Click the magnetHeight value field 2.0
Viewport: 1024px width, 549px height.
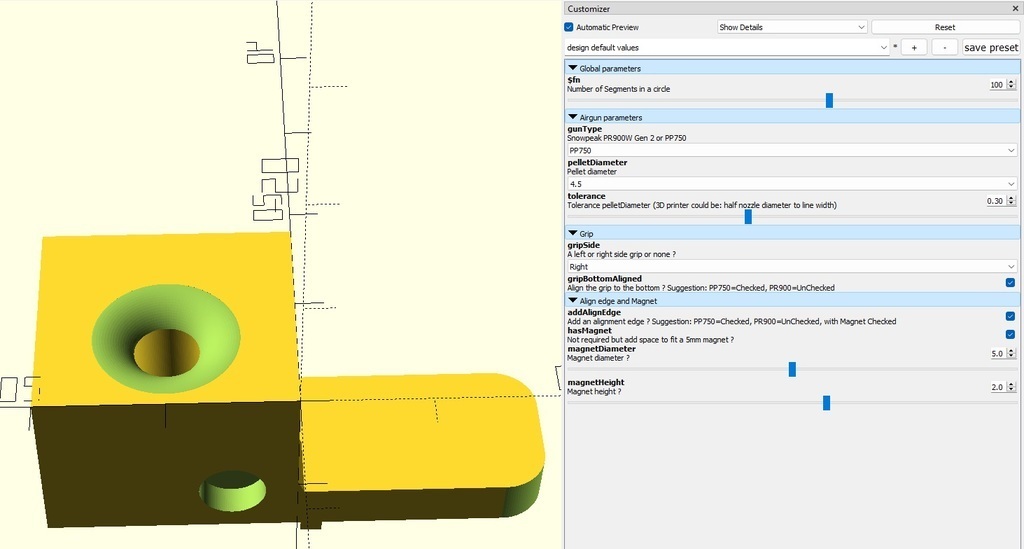click(997, 387)
